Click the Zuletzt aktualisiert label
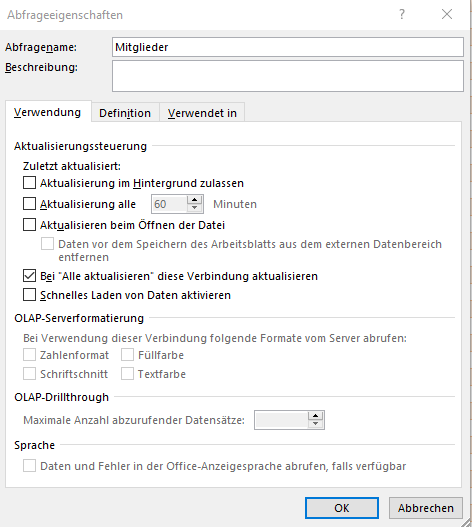 point(72,166)
